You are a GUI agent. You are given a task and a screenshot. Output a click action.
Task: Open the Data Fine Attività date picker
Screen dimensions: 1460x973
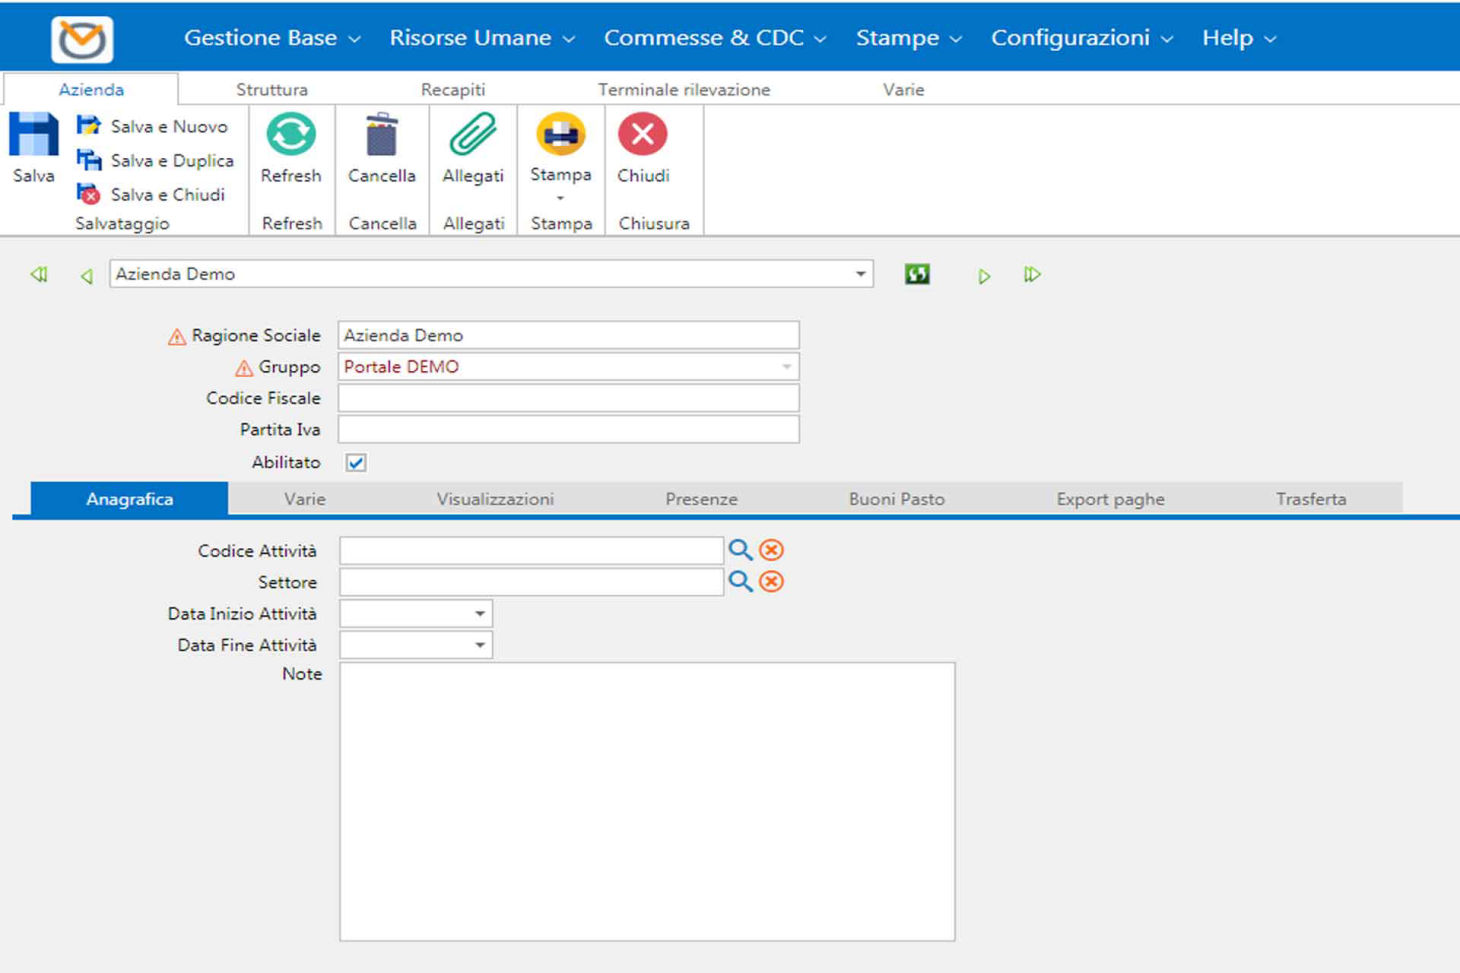click(480, 645)
